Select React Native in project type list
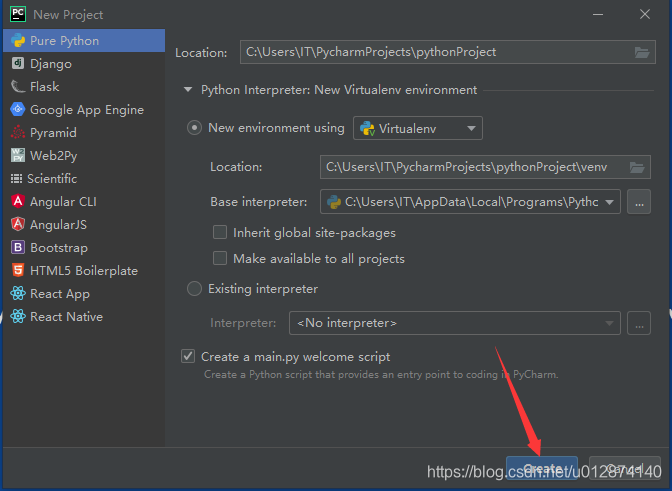Viewport: 672px width, 491px height. pos(84,317)
